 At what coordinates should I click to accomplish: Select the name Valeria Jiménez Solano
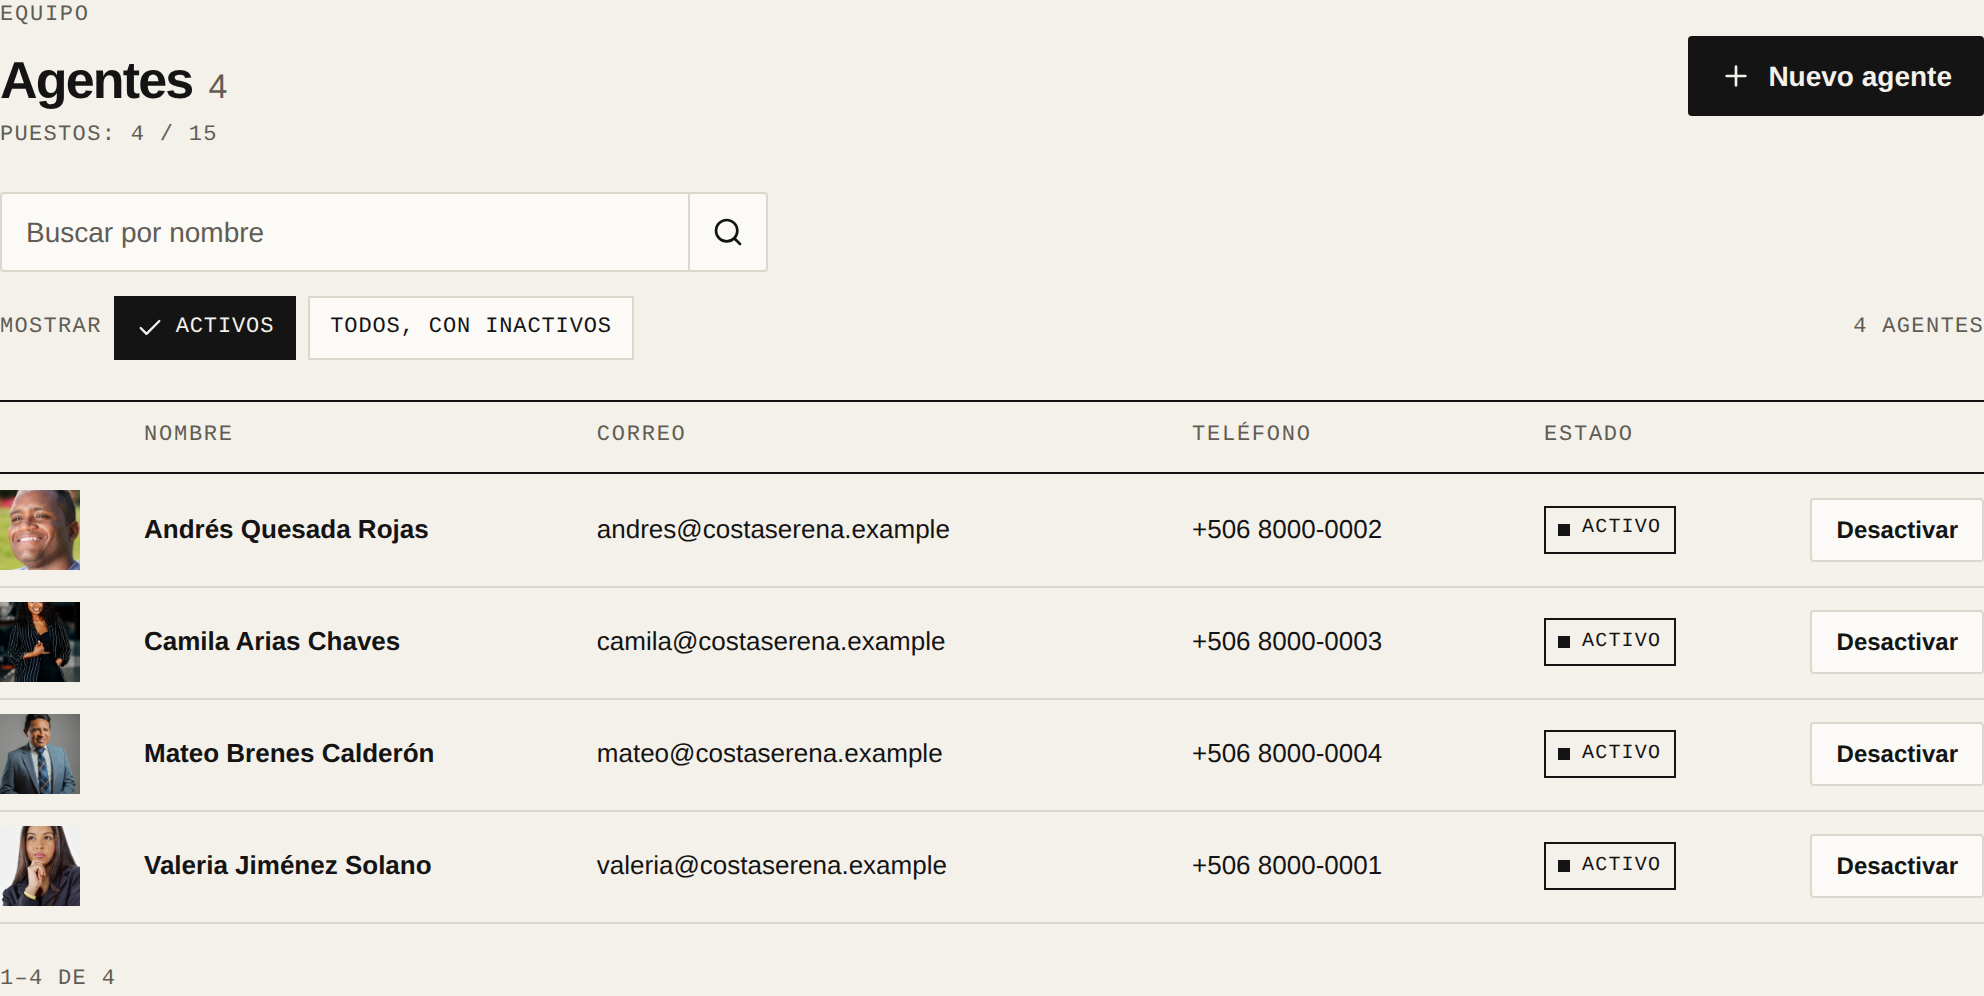pos(288,865)
